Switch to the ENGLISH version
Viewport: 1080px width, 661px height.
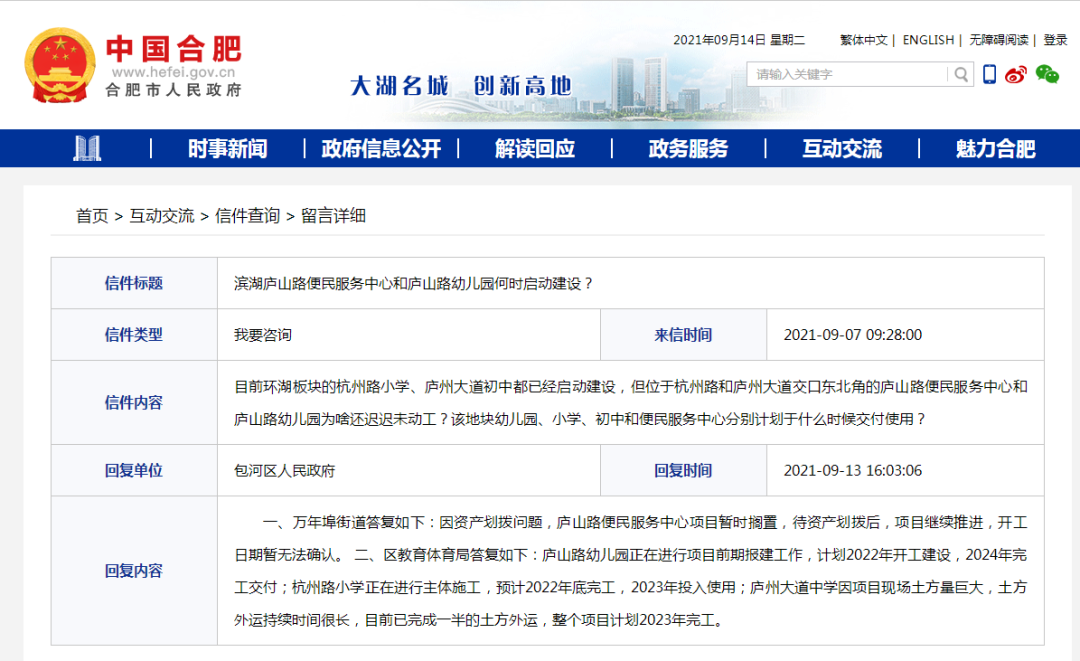[x=928, y=40]
